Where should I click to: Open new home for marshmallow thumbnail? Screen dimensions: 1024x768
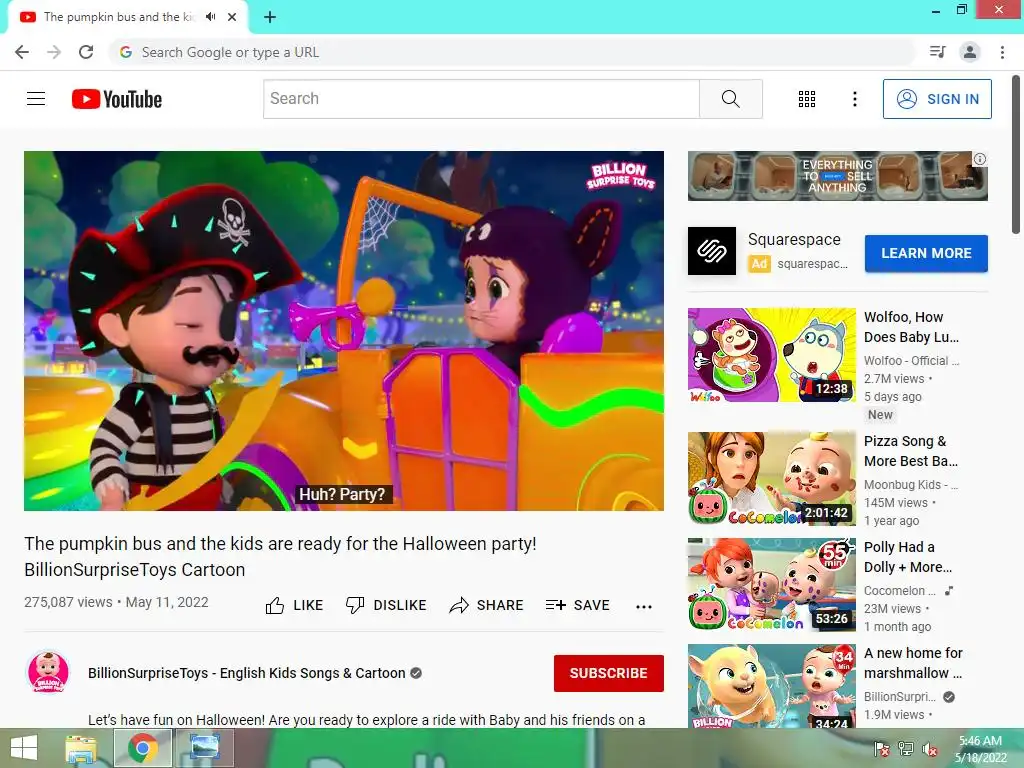[771, 686]
